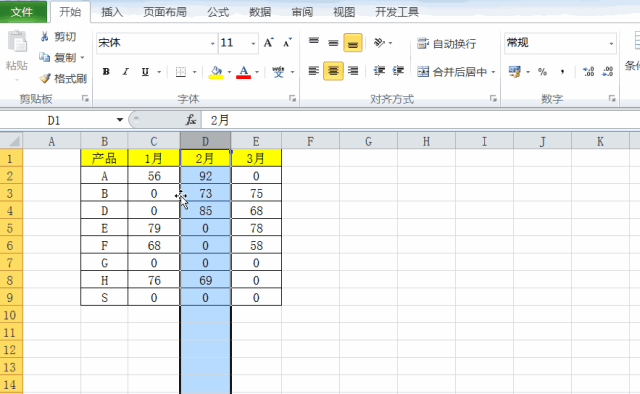Expand the borders dropdown arrow
The image size is (640, 394).
coord(194,72)
